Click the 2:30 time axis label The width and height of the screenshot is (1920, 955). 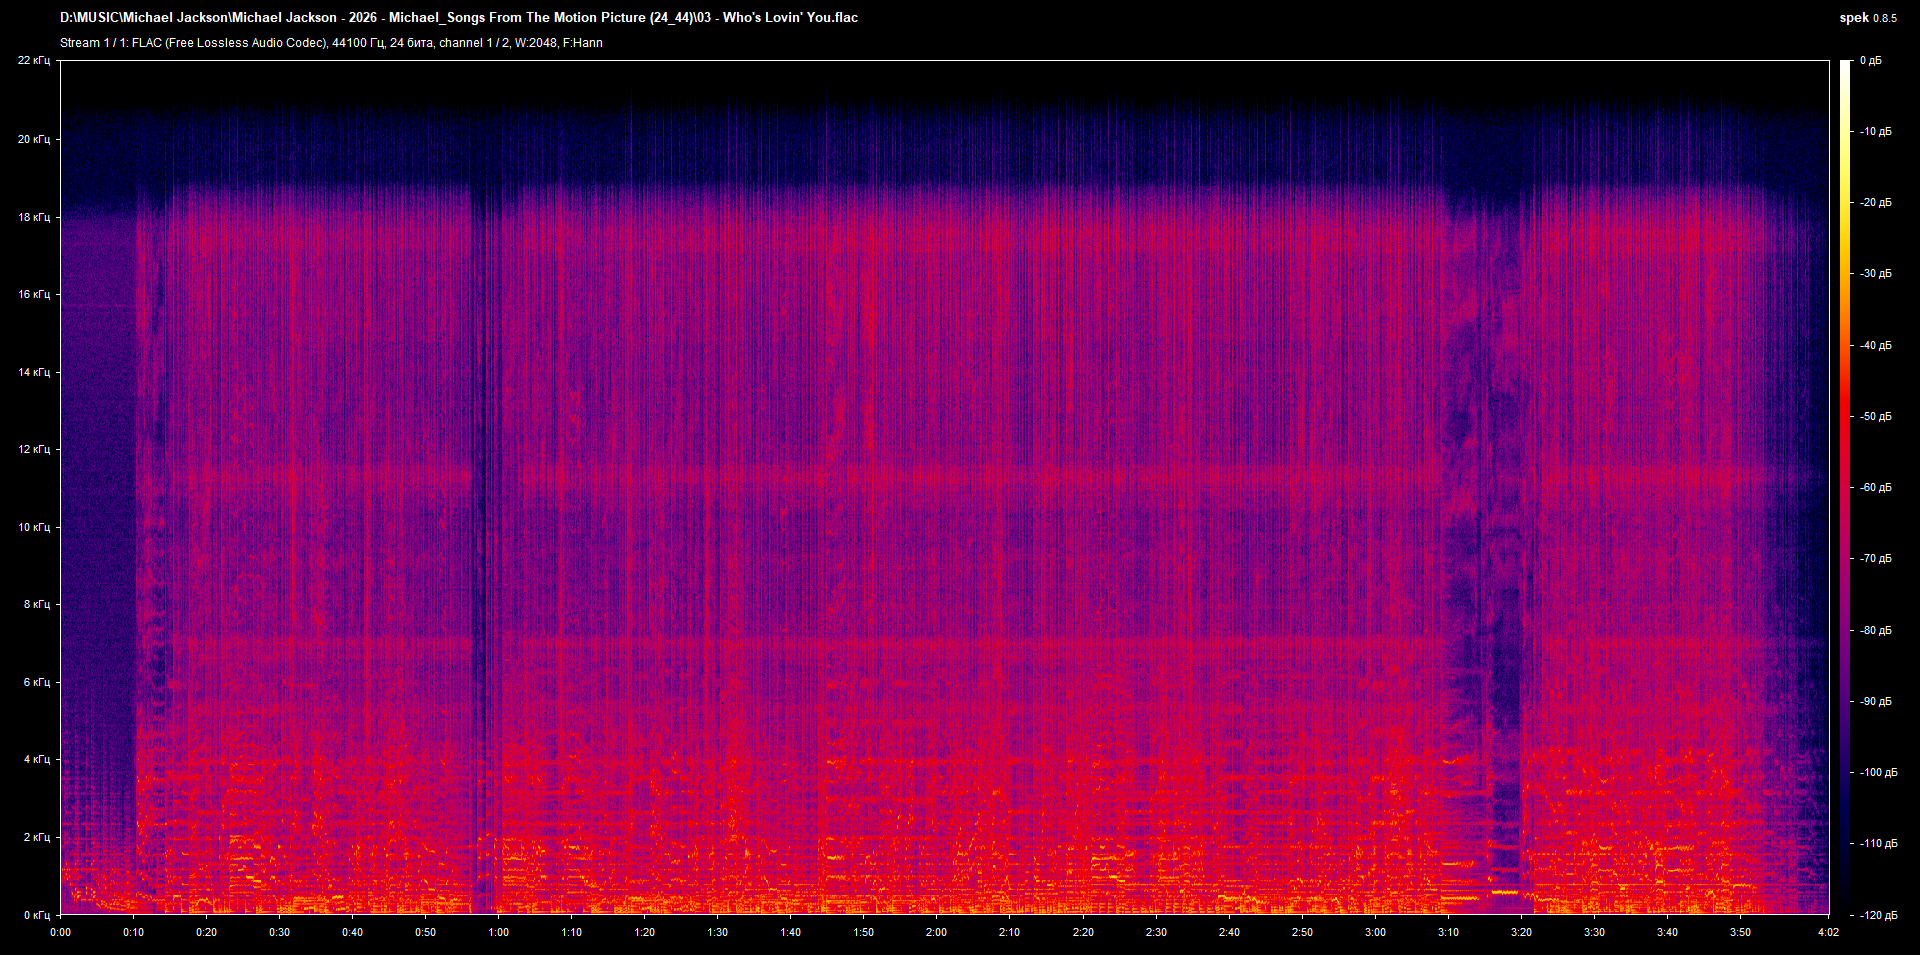1156,932
